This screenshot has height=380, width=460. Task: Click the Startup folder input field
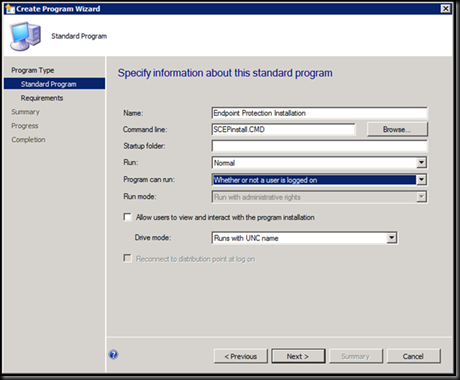pyautogui.click(x=319, y=146)
